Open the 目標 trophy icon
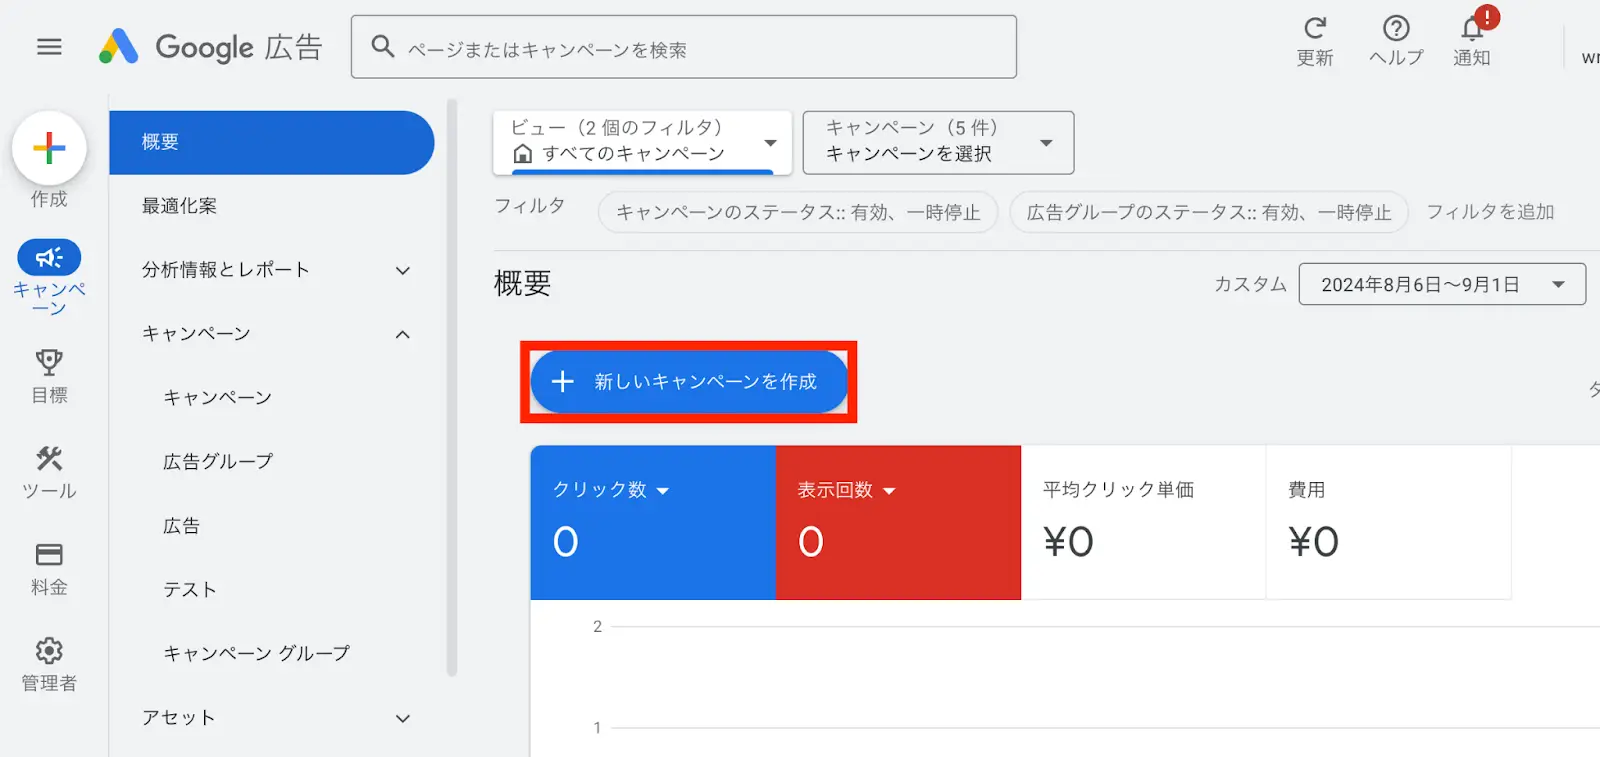 [49, 361]
